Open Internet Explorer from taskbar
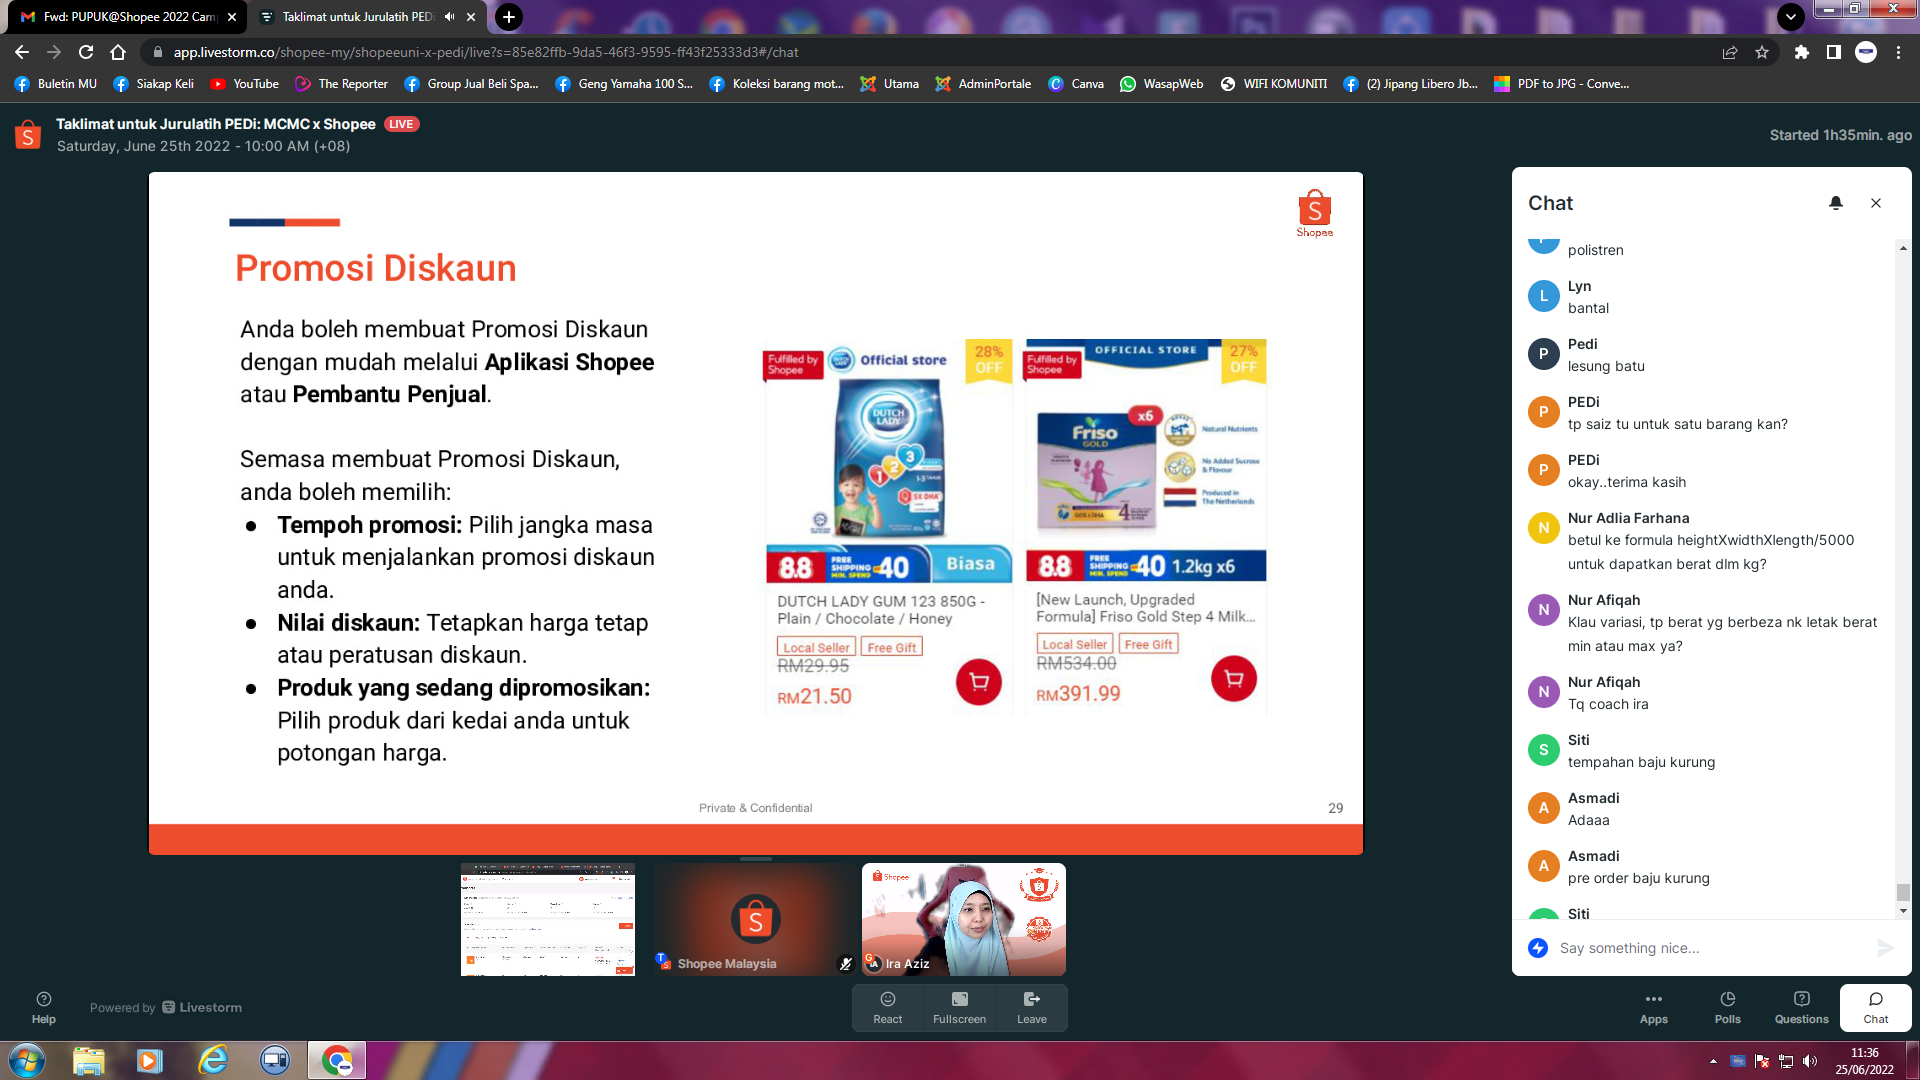This screenshot has height=1080, width=1920. pyautogui.click(x=213, y=1060)
